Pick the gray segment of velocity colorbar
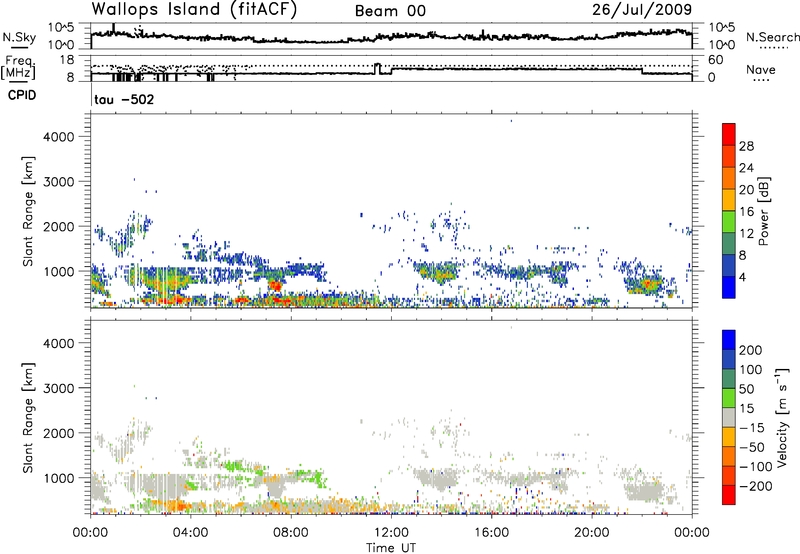The height and width of the screenshot is (554, 800). [729, 417]
